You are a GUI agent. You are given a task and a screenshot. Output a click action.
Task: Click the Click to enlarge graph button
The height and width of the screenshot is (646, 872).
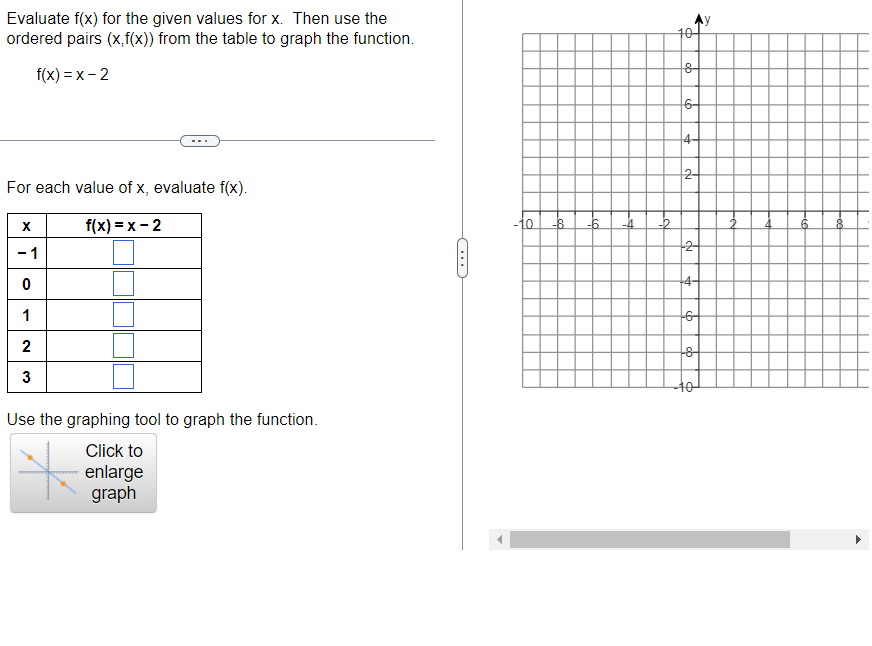[113, 472]
